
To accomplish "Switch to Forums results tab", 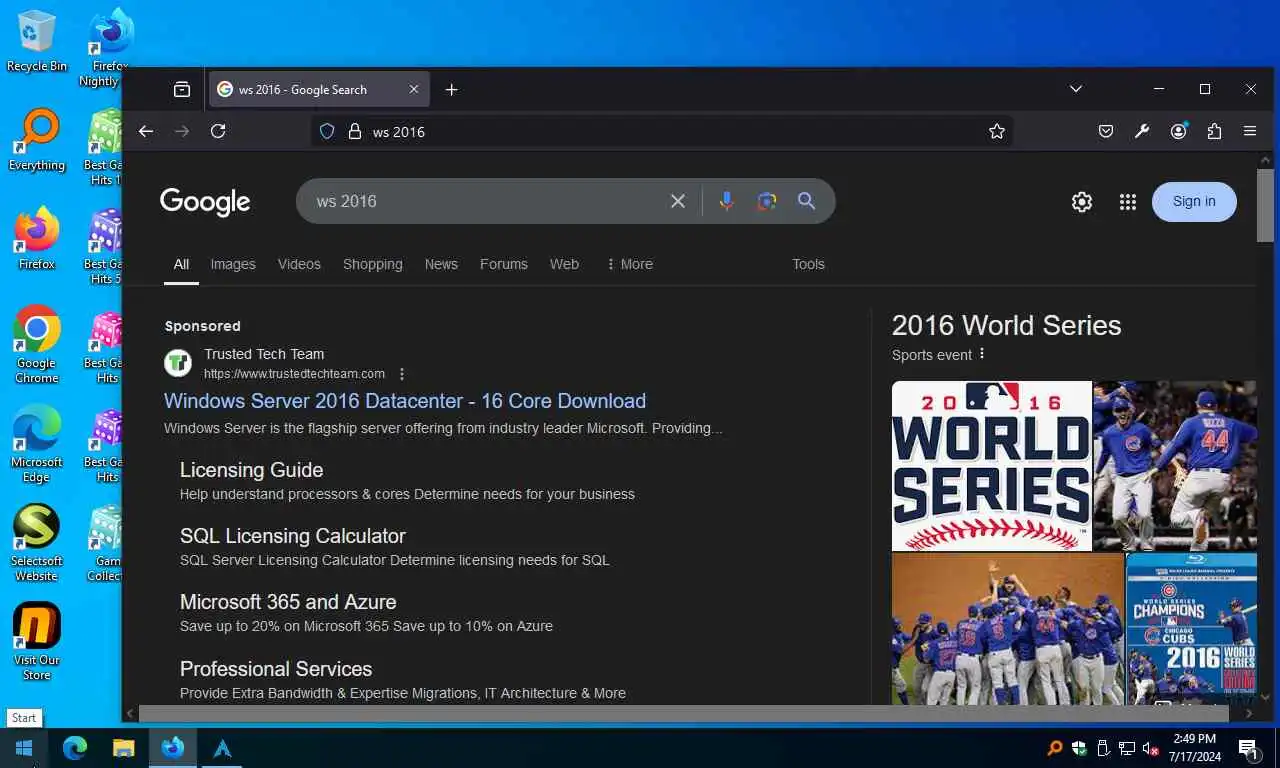I will [503, 264].
